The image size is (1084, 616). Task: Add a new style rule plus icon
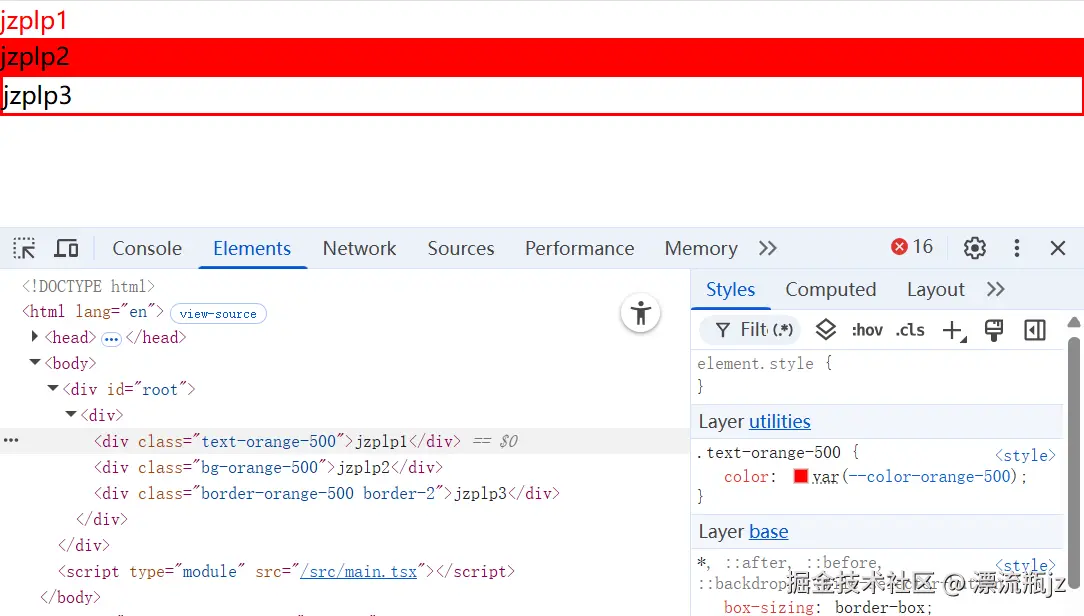[x=954, y=331]
